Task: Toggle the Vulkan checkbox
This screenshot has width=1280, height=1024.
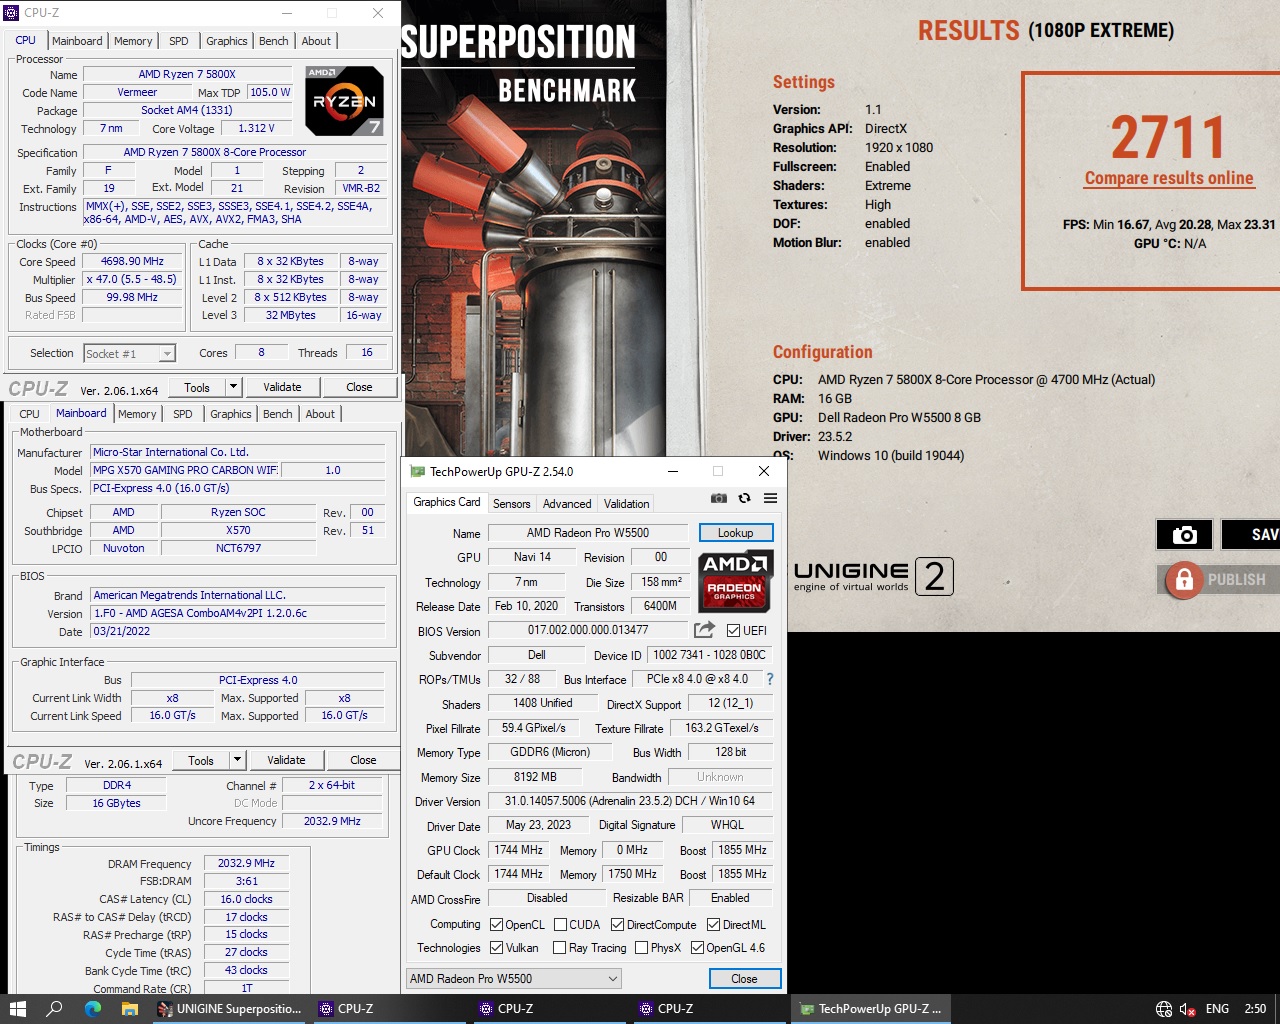Action: 496,948
